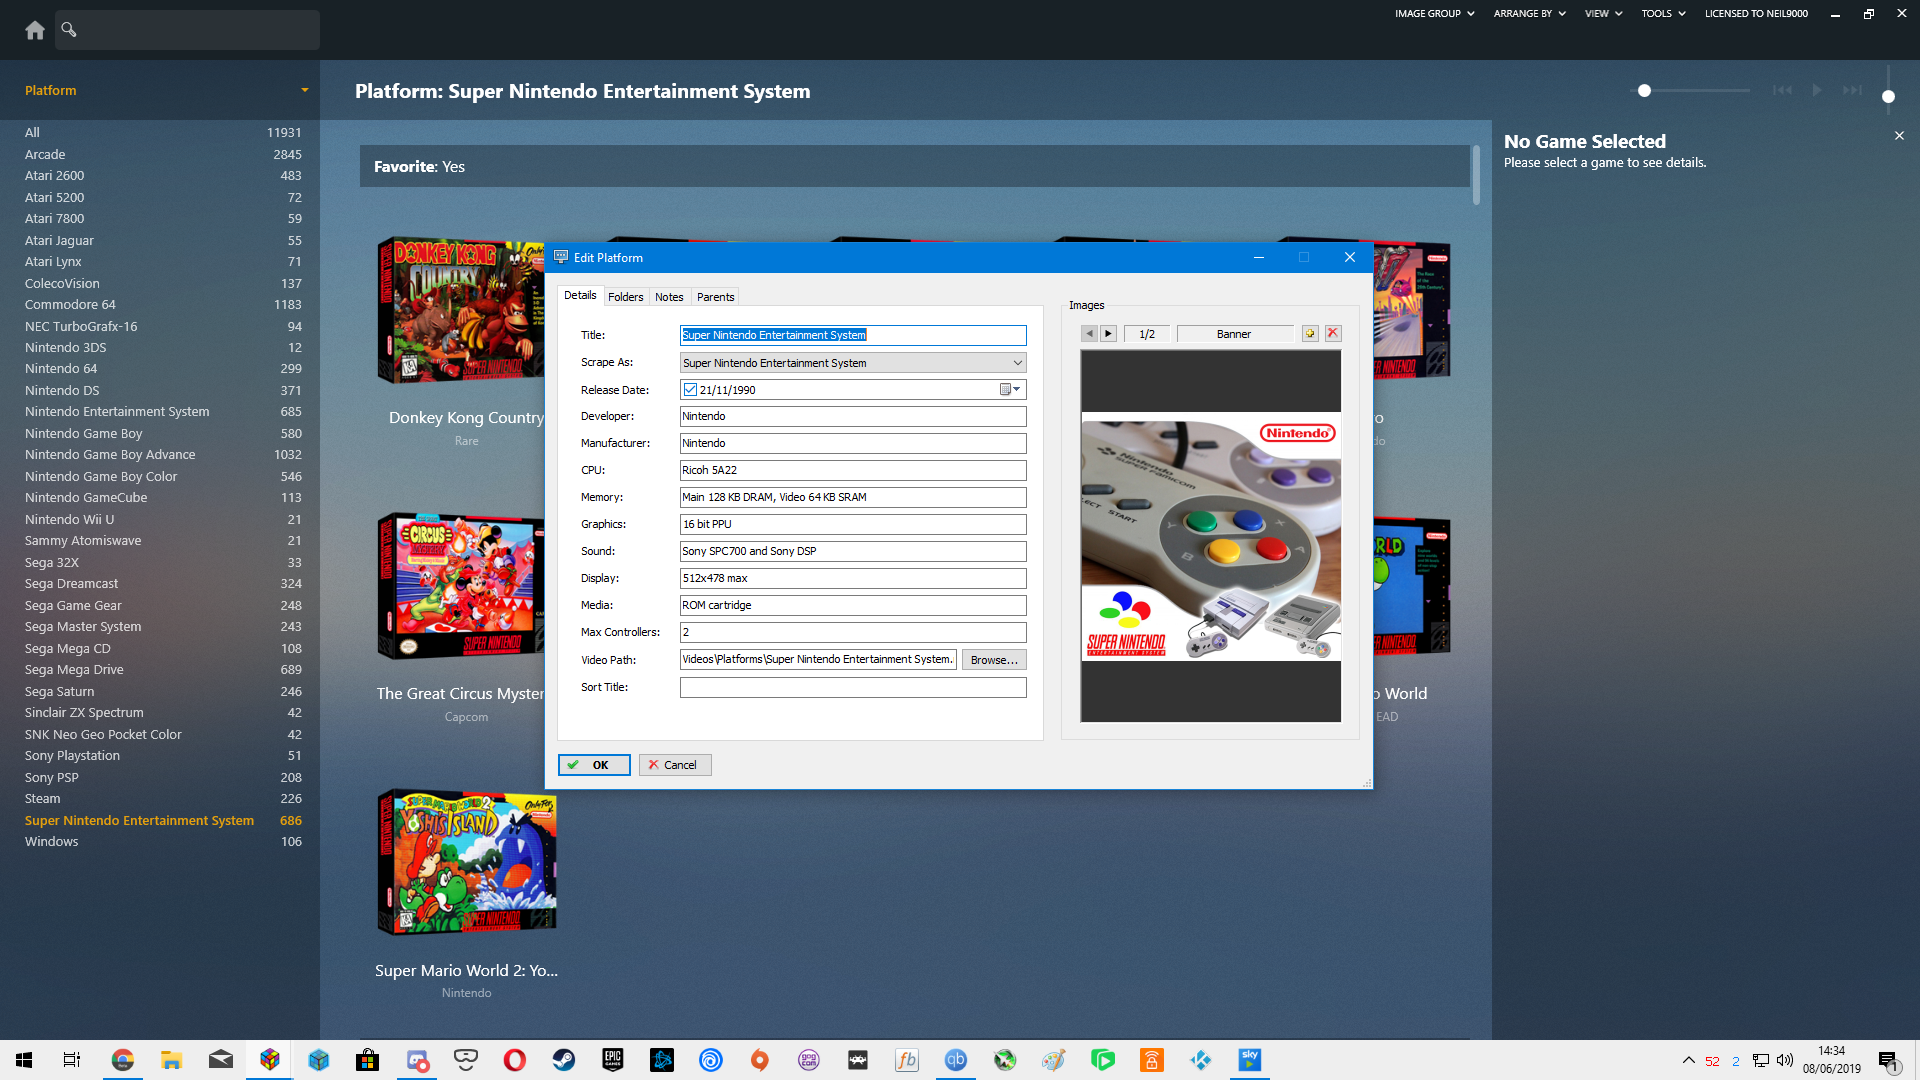Screen dimensions: 1920x1080
Task: Click the Developer input field
Action: coord(853,416)
